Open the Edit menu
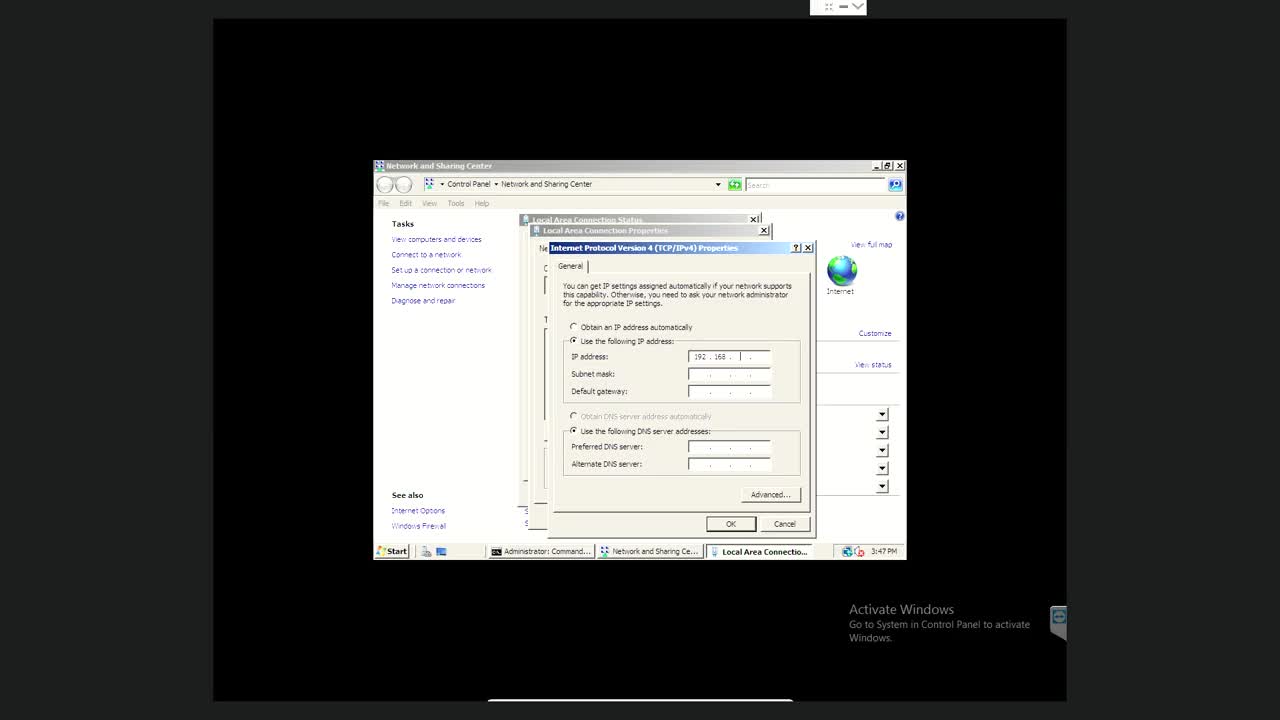The width and height of the screenshot is (1280, 720). [405, 203]
